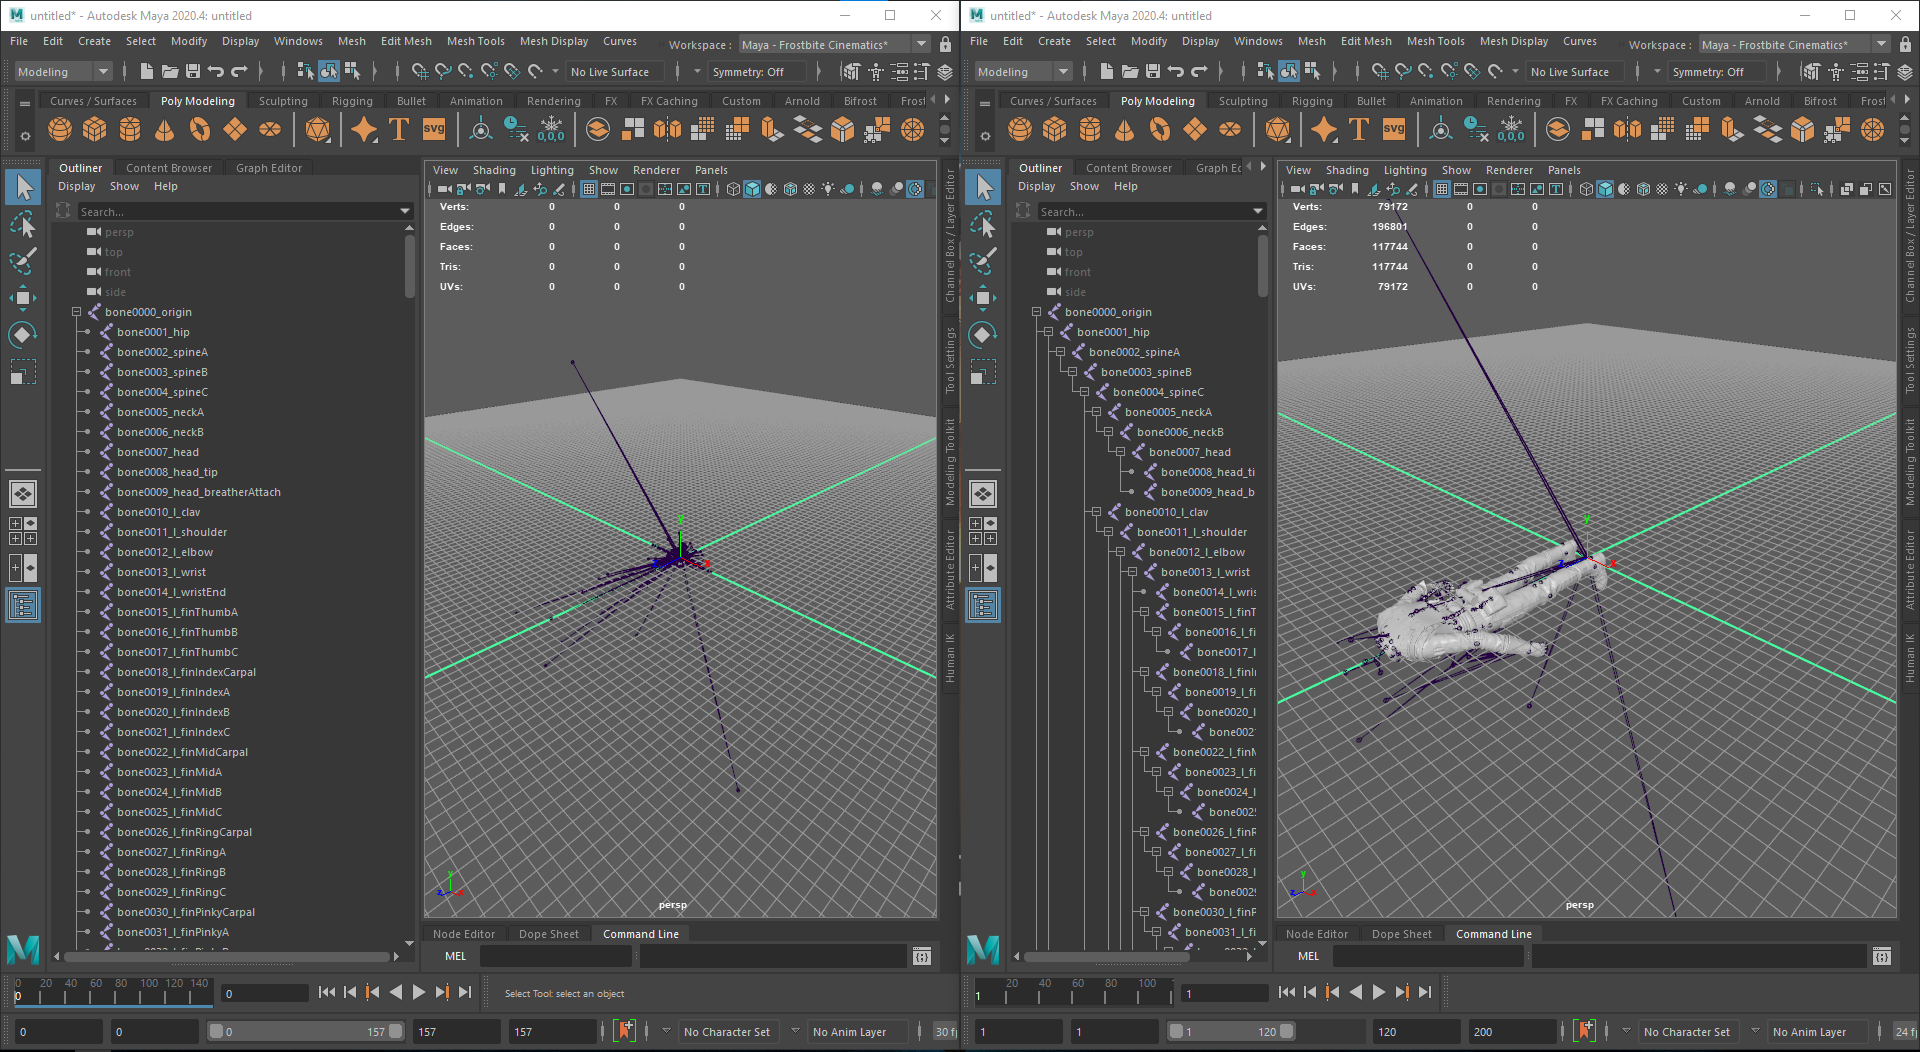Click the Open Scene folder icon, right window
The width and height of the screenshot is (1920, 1052).
(1130, 71)
